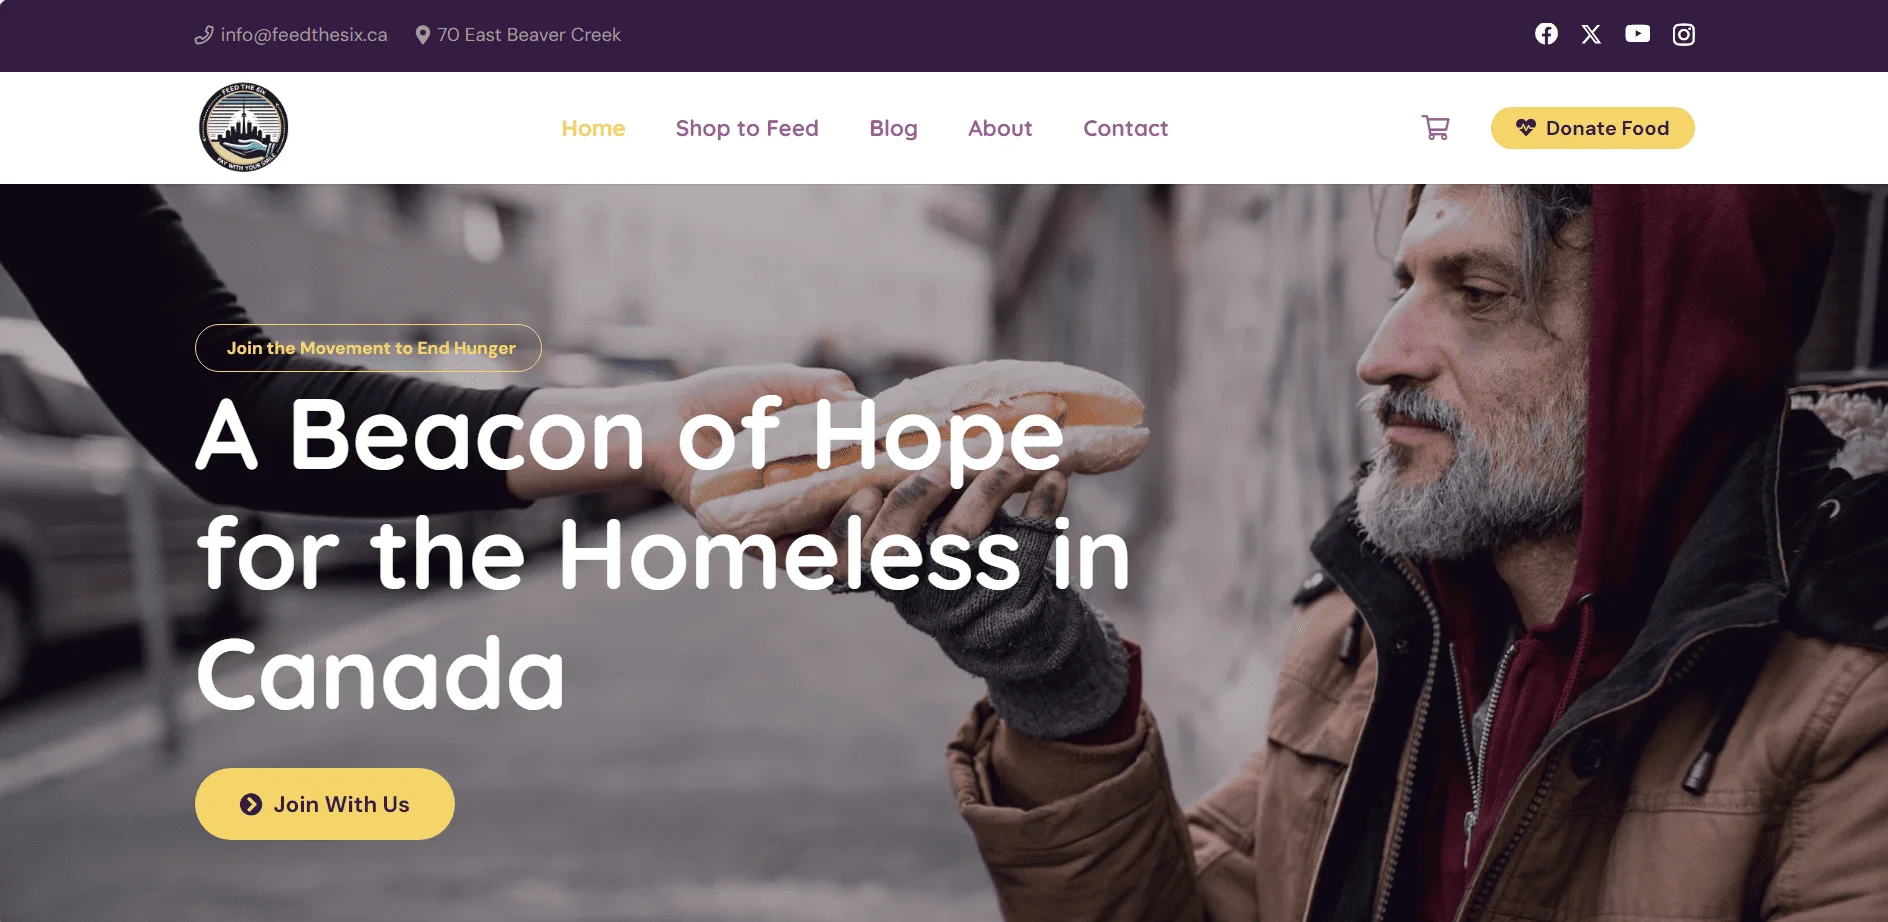Click the info@feedthesix.ca email link
The image size is (1888, 922).
point(304,35)
